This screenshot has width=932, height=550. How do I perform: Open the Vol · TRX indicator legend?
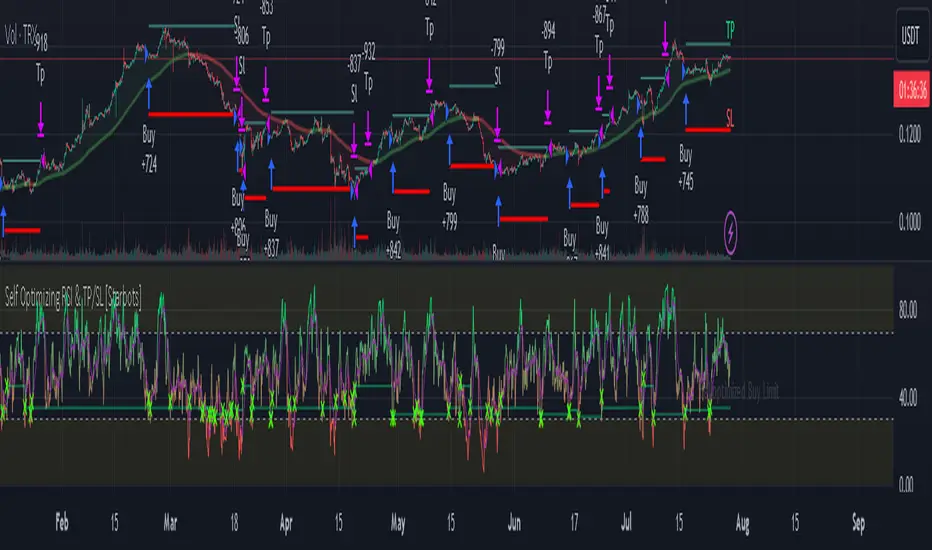pyautogui.click(x=21, y=35)
